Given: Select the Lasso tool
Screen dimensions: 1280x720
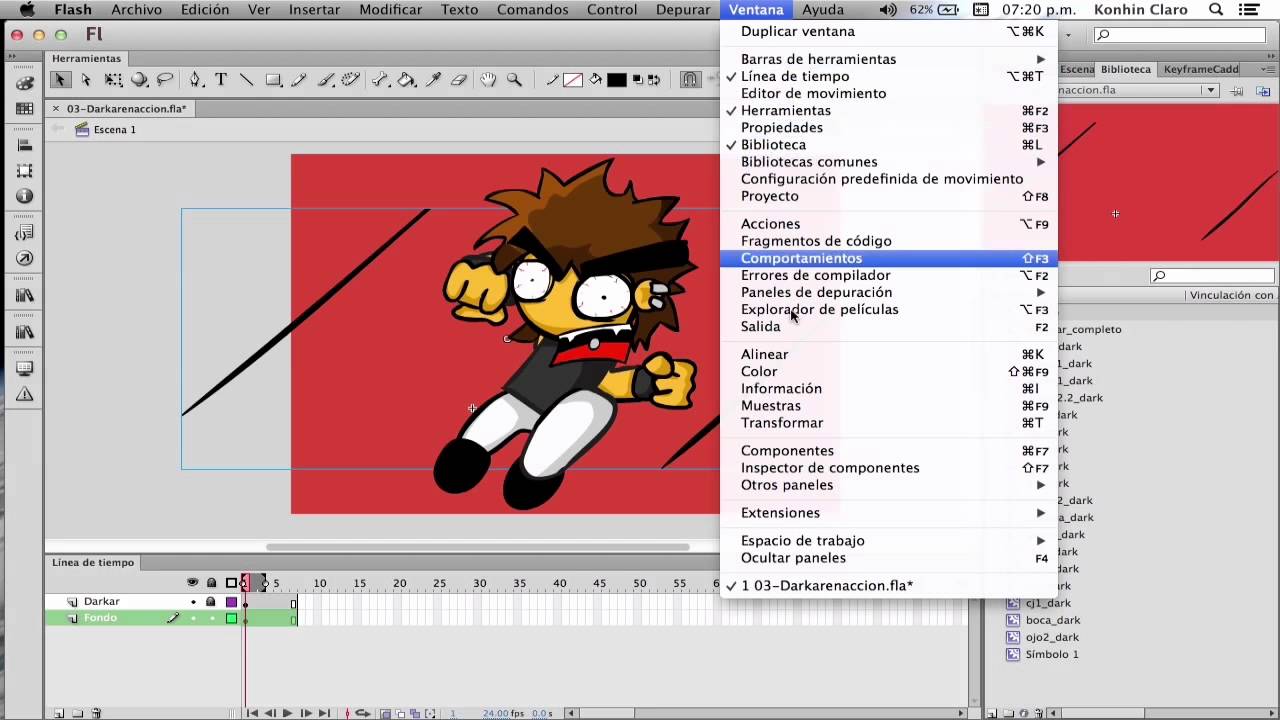Looking at the screenshot, I should pyautogui.click(x=166, y=80).
